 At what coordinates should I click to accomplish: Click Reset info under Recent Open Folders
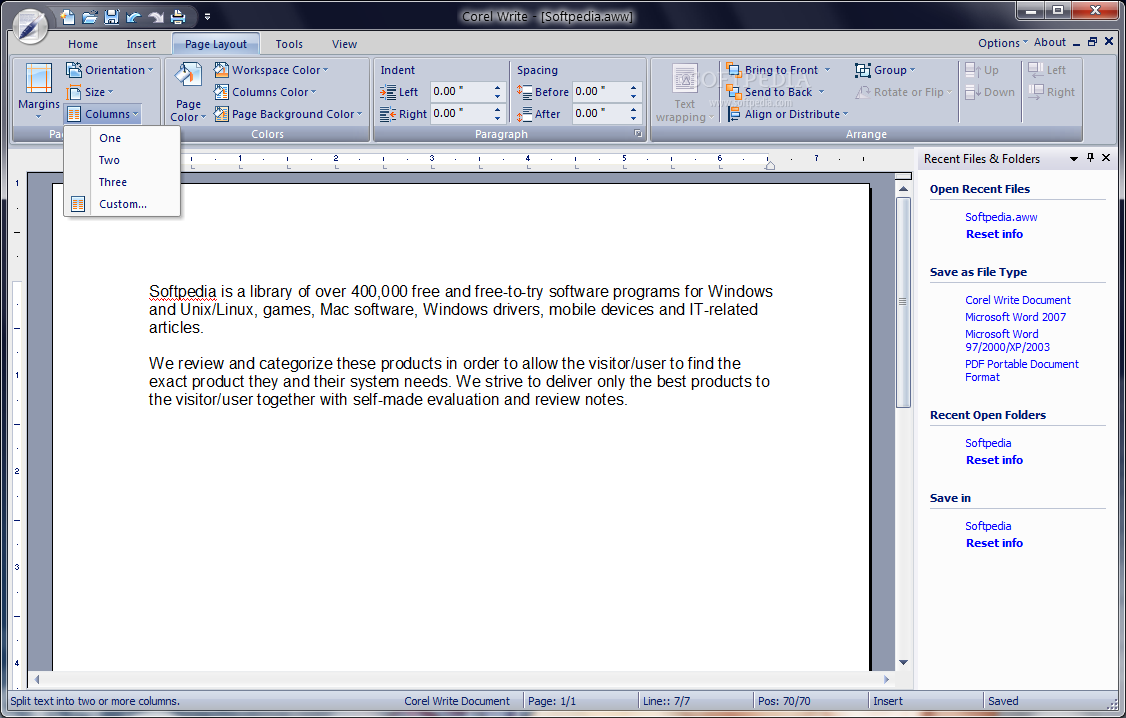(x=994, y=460)
